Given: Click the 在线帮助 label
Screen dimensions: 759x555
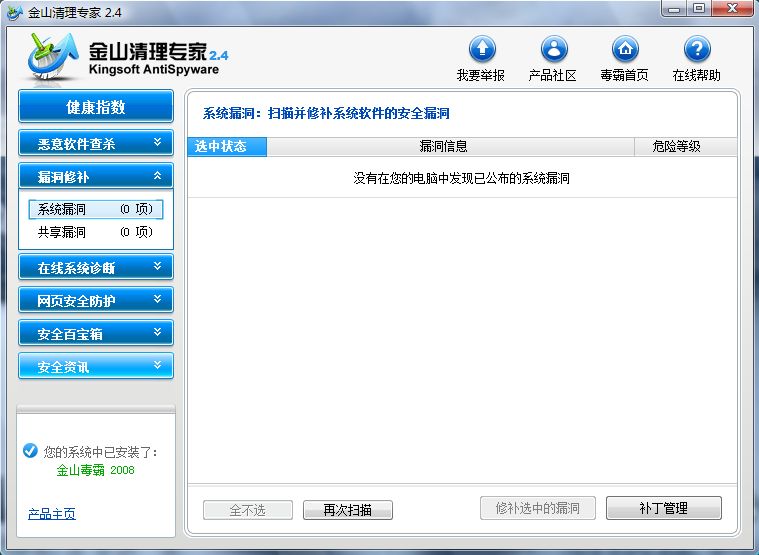Looking at the screenshot, I should (x=697, y=75).
